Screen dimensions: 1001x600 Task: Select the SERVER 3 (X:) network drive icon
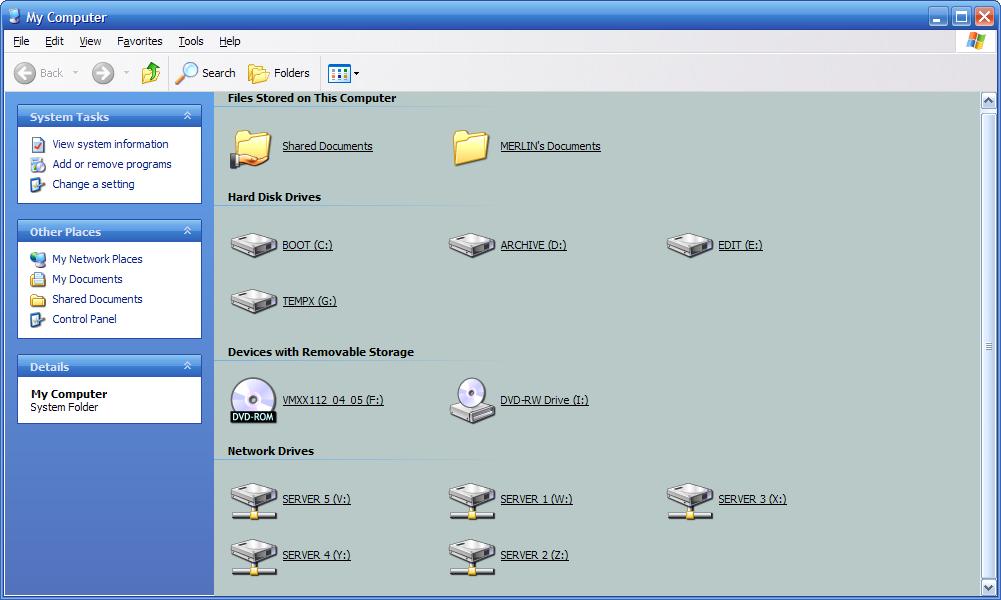pos(689,500)
